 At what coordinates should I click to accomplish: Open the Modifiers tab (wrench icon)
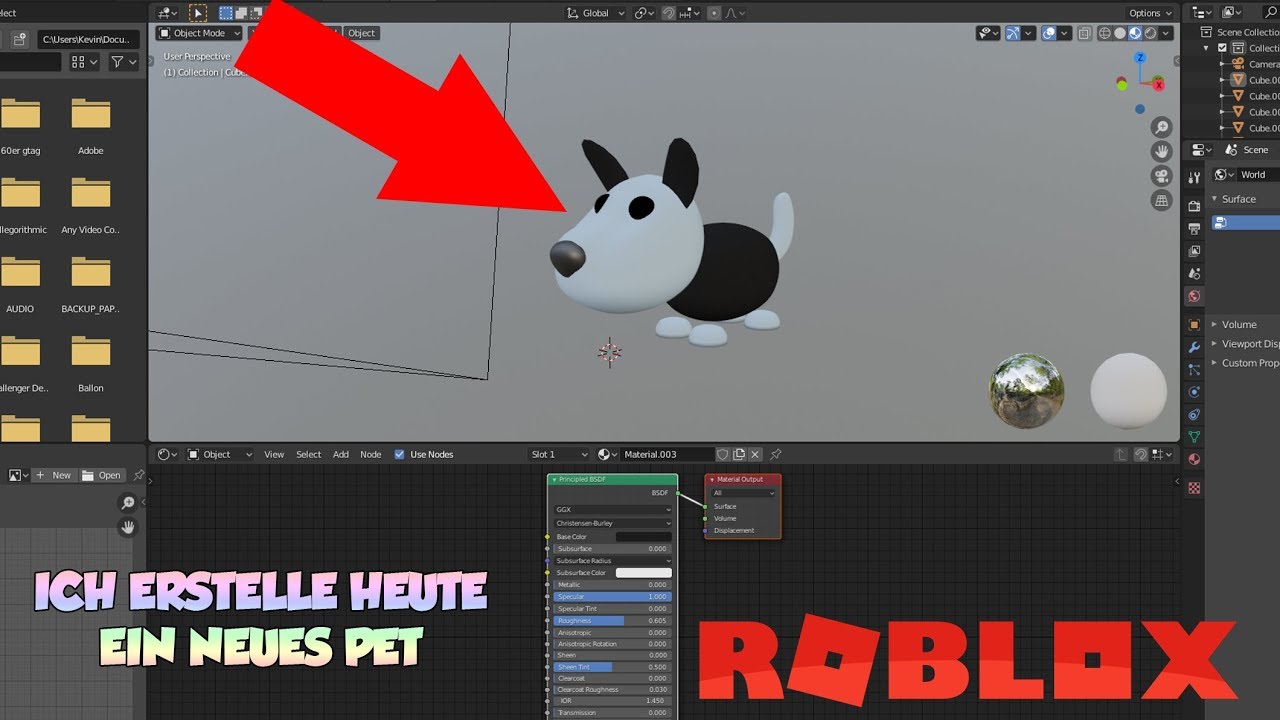click(1194, 348)
